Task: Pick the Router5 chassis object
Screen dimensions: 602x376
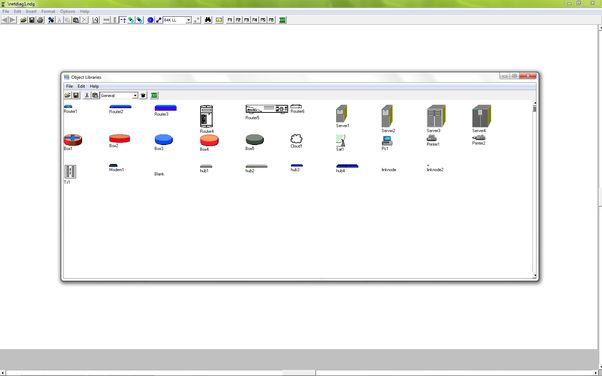Action: click(x=266, y=109)
